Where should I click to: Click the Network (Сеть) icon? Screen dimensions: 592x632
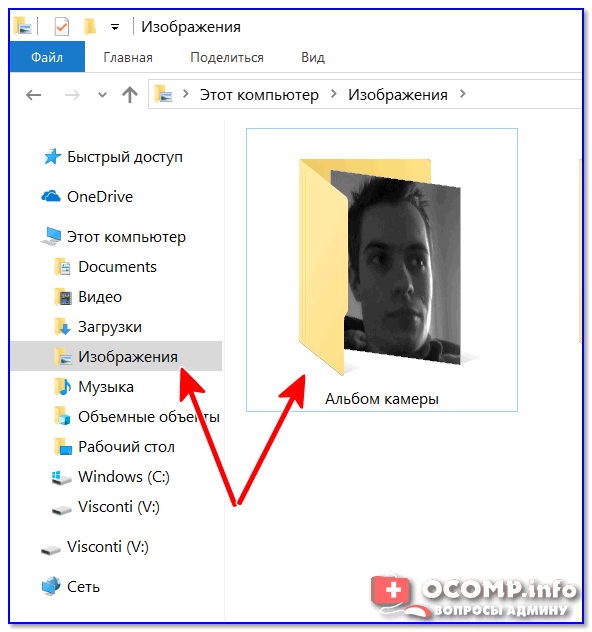51,586
